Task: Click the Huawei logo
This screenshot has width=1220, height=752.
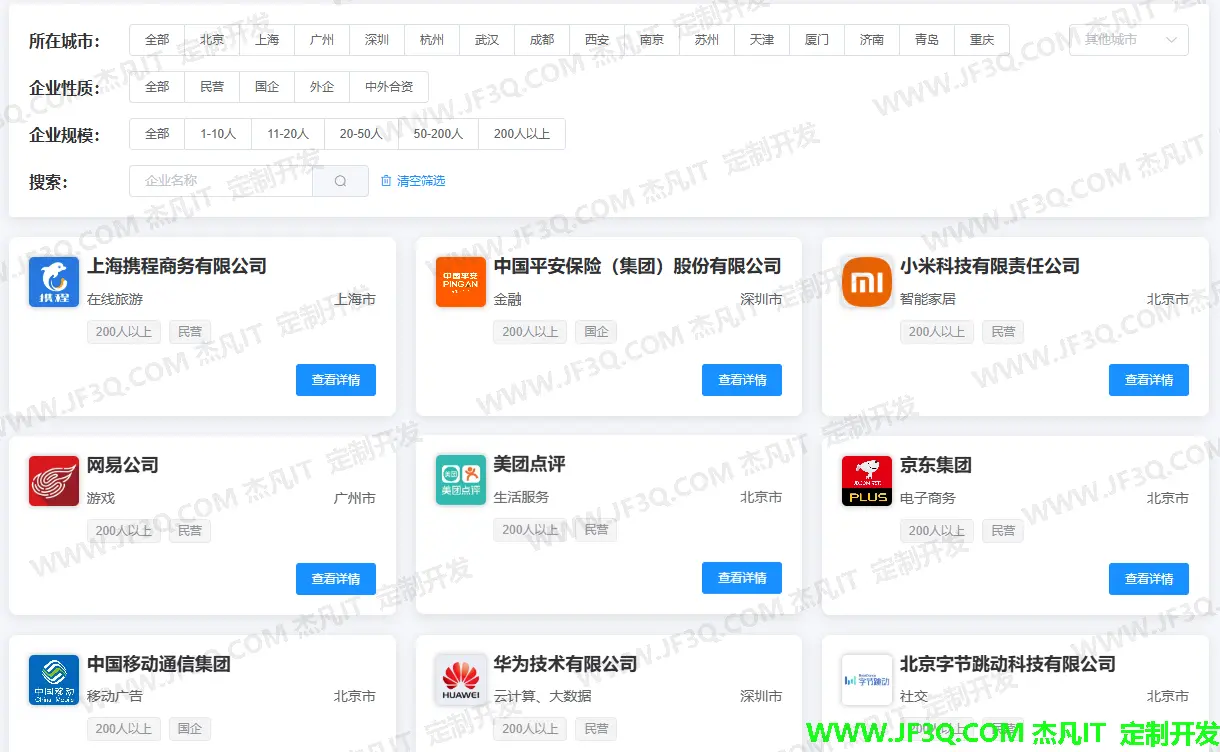Action: [461, 680]
